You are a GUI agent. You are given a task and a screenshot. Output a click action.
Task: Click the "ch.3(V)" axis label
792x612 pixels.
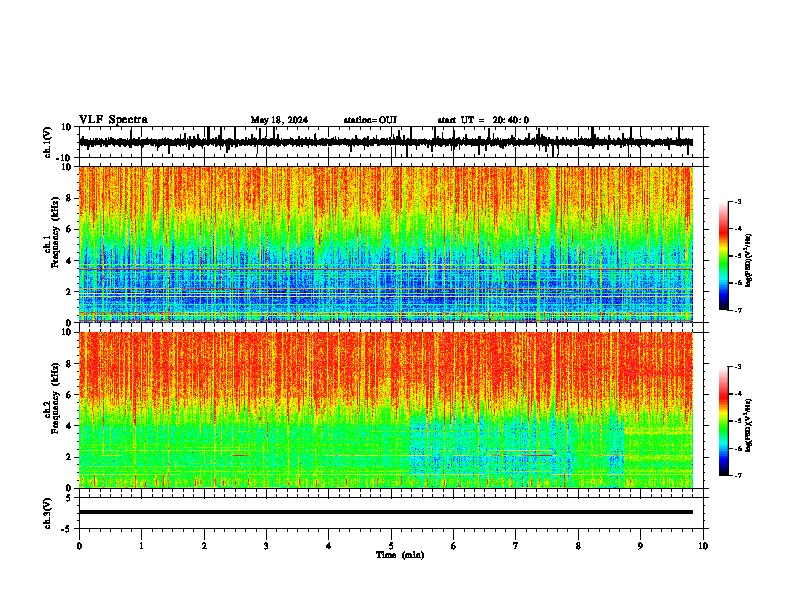click(x=48, y=513)
